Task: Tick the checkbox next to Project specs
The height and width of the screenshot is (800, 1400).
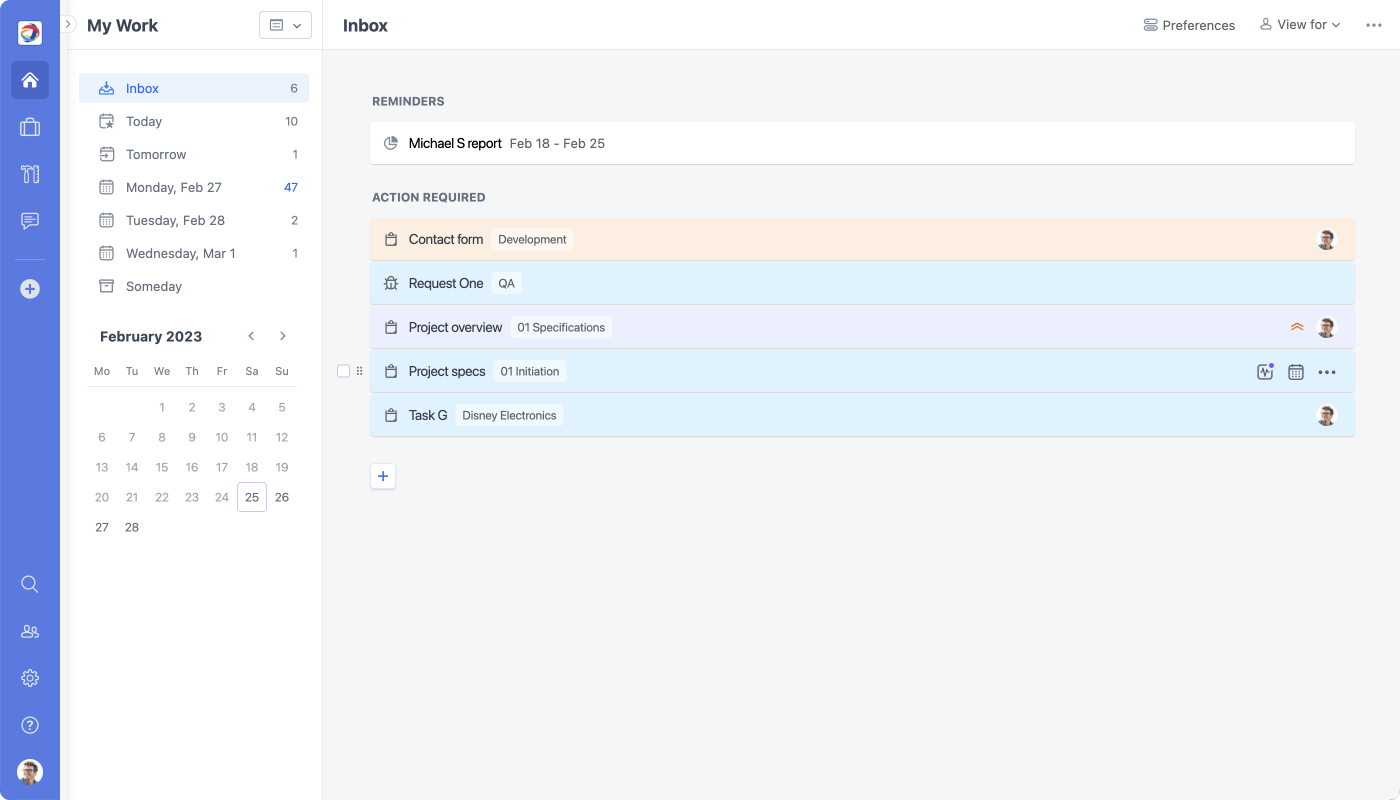Action: click(x=344, y=371)
